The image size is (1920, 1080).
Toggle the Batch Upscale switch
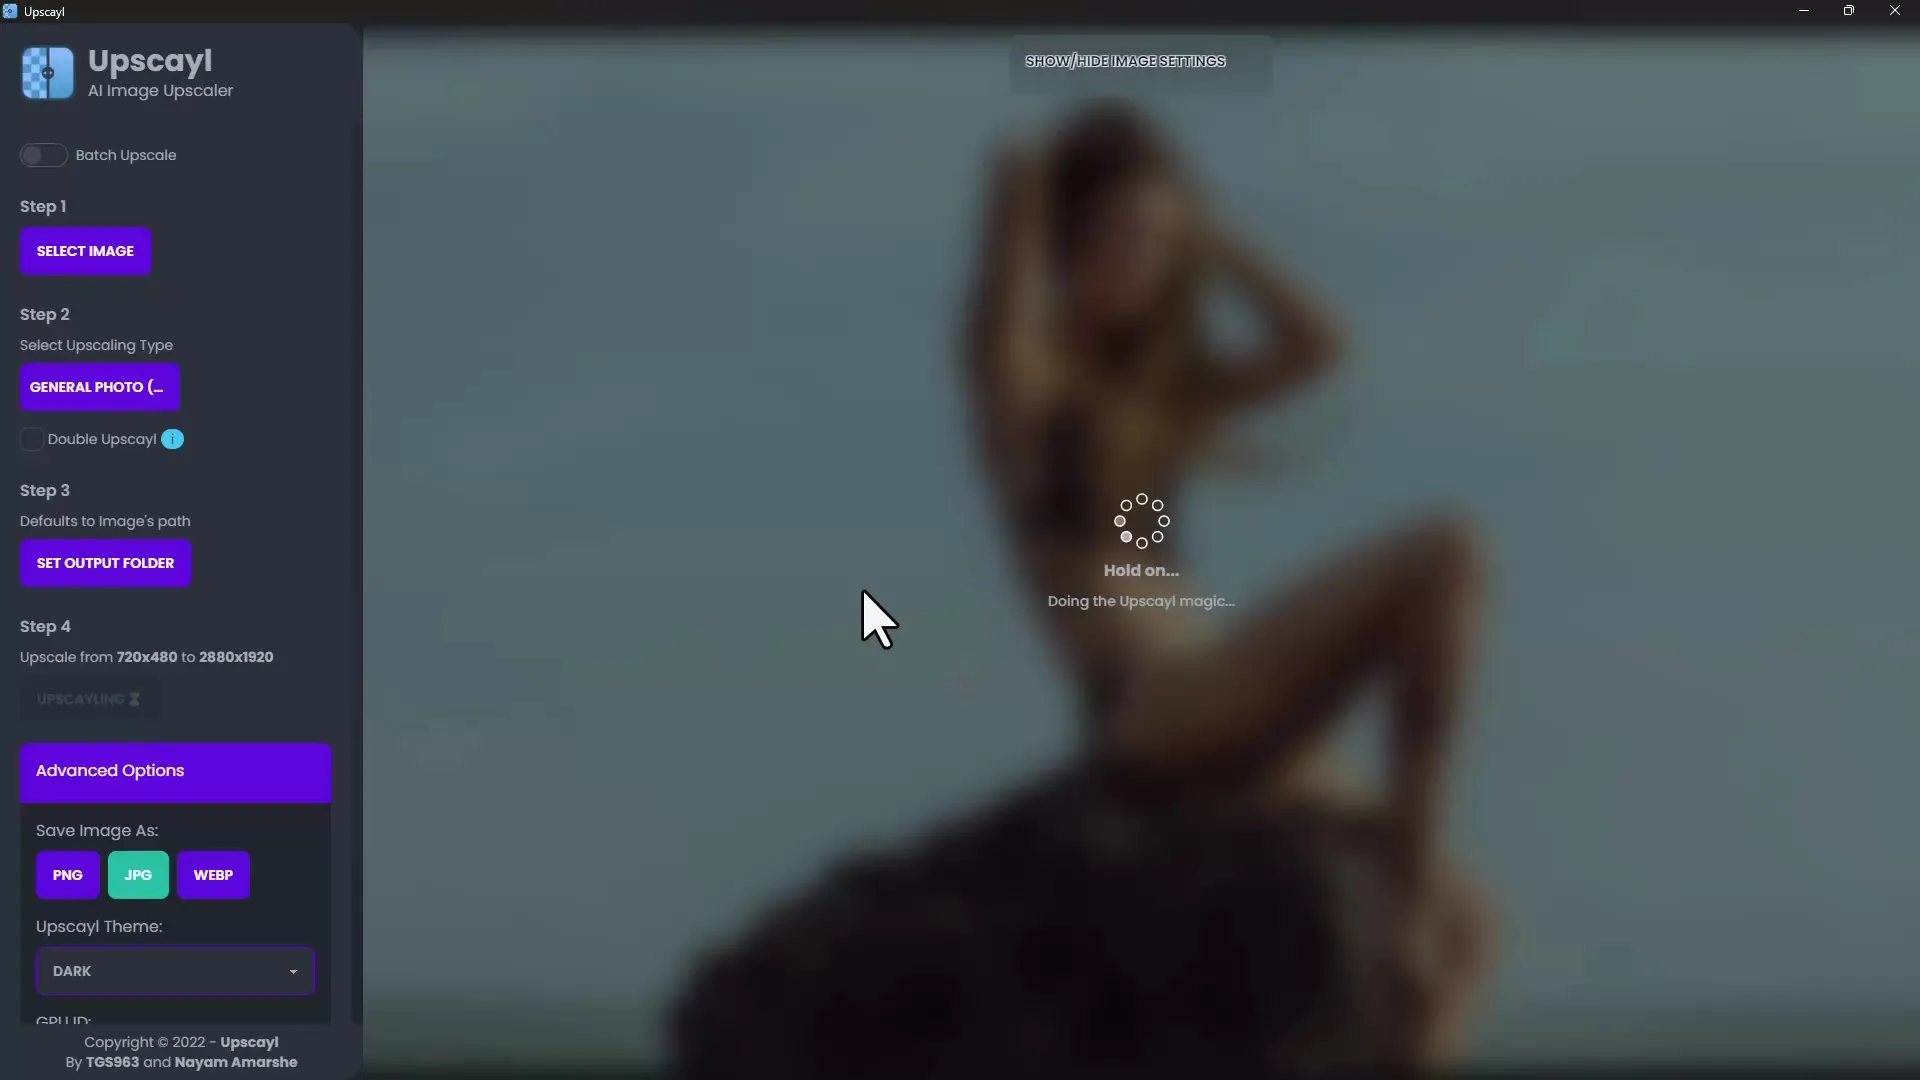click(44, 154)
